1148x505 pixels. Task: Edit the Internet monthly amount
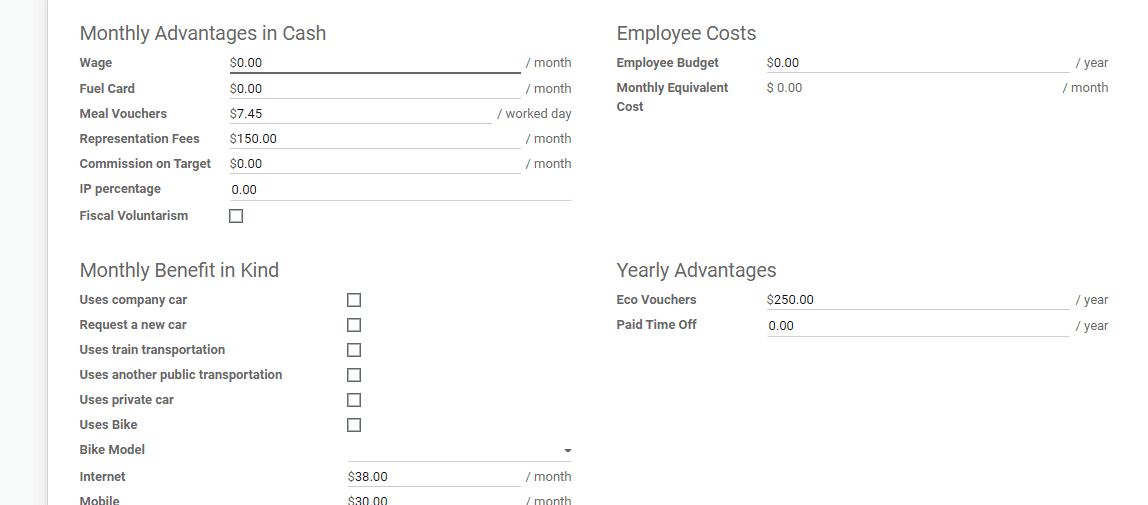[434, 476]
